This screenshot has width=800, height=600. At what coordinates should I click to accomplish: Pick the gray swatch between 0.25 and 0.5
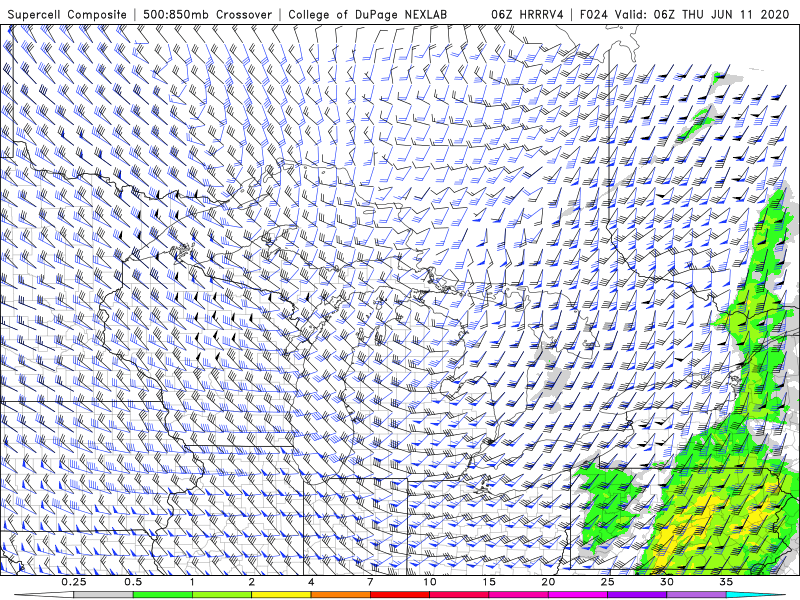click(104, 595)
